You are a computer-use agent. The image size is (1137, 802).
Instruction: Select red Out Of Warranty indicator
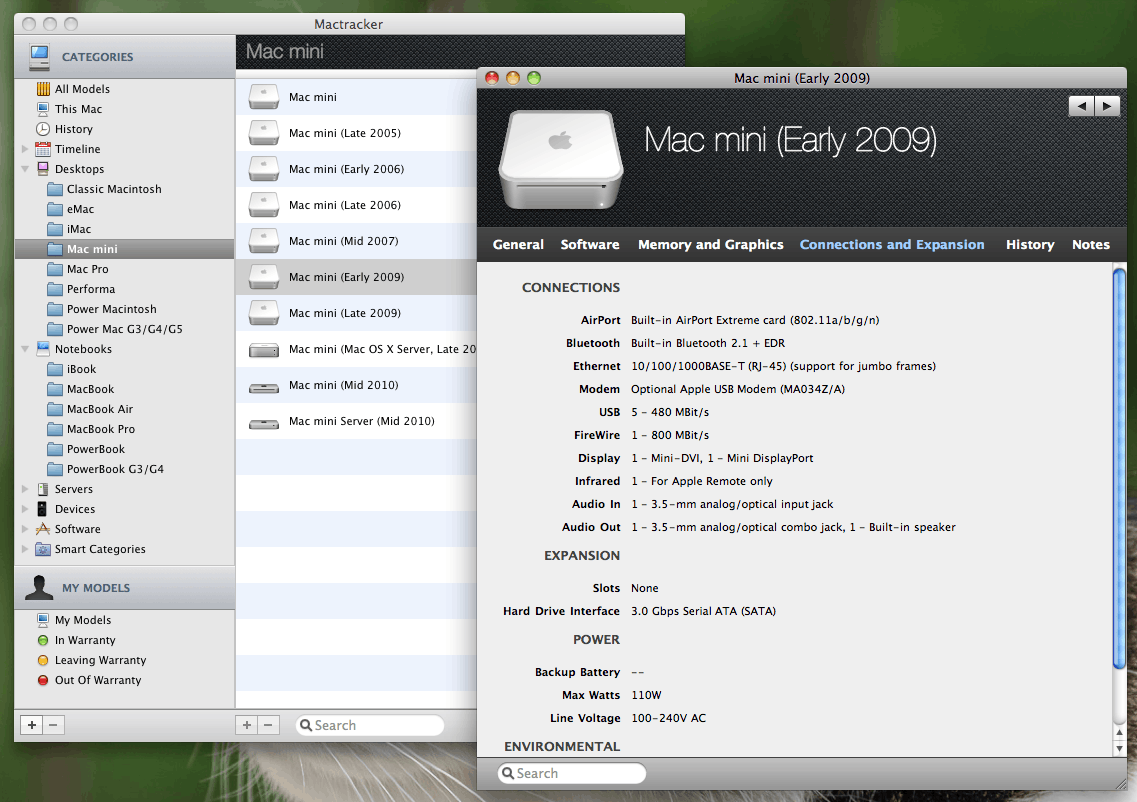pos(43,680)
